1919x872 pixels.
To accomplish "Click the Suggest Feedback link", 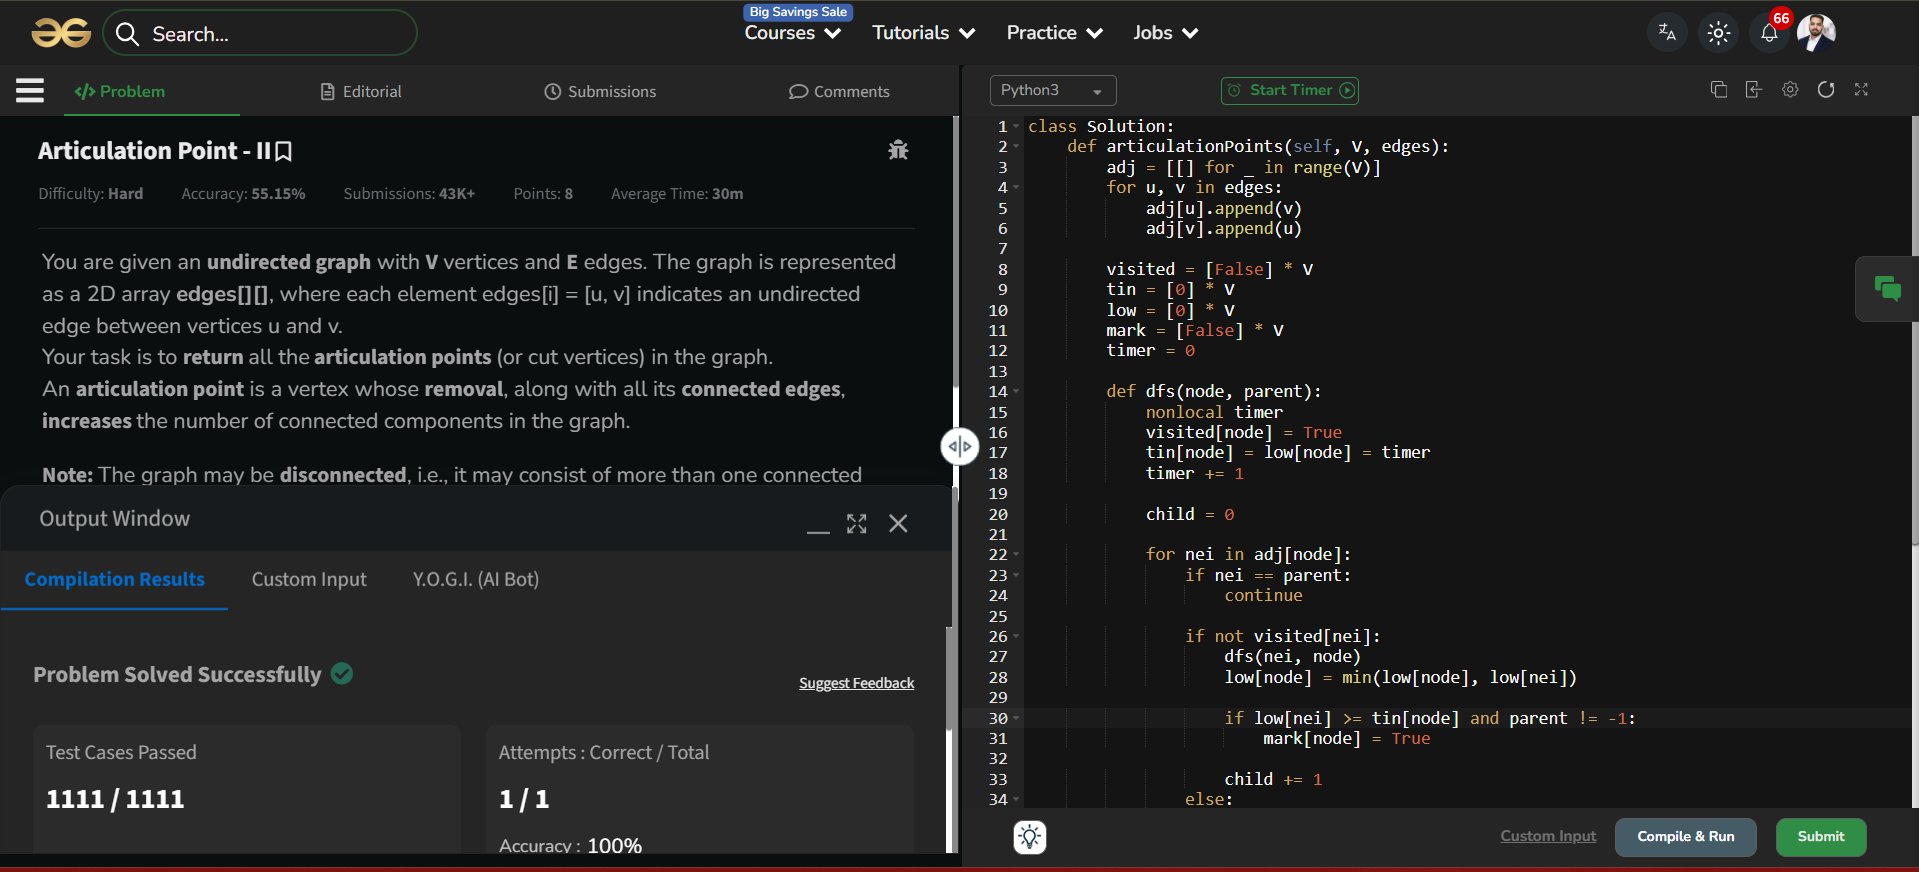I will (856, 683).
